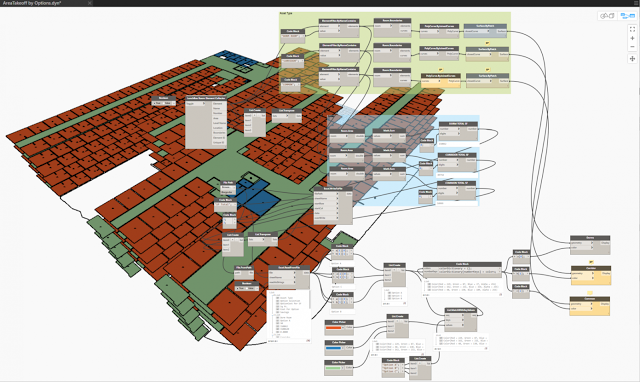Viewport: 640px width, 382px height.
Task: Select True on lower Boolean node by File.FromPath
Action: 241,288
